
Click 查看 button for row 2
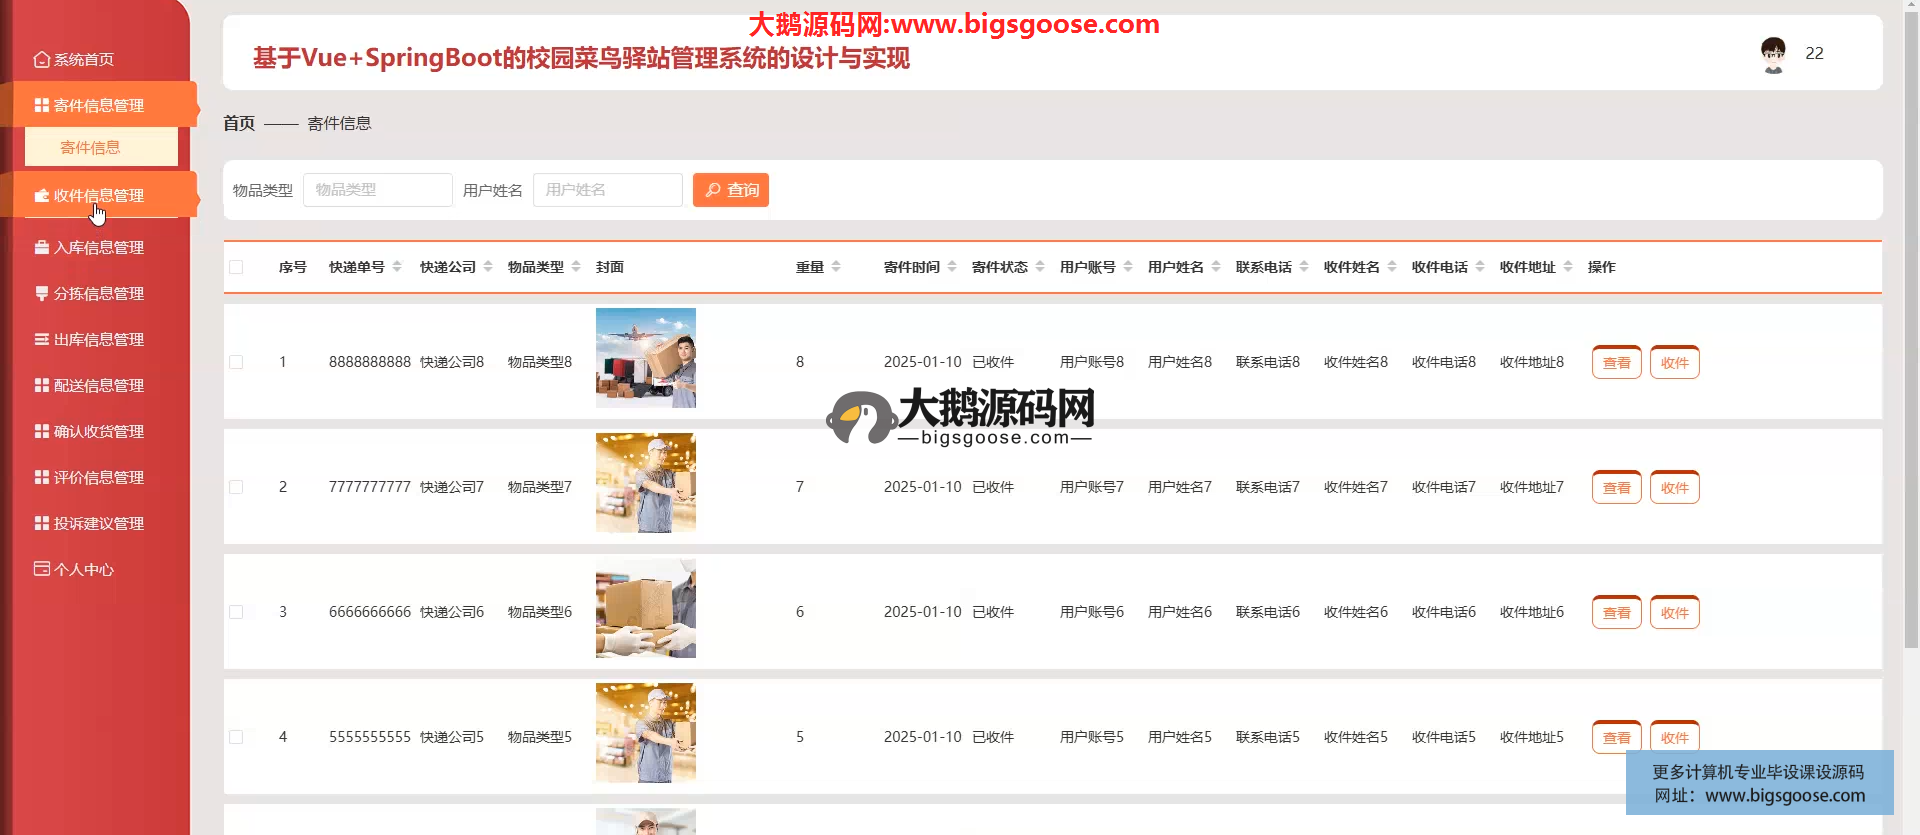1616,488
